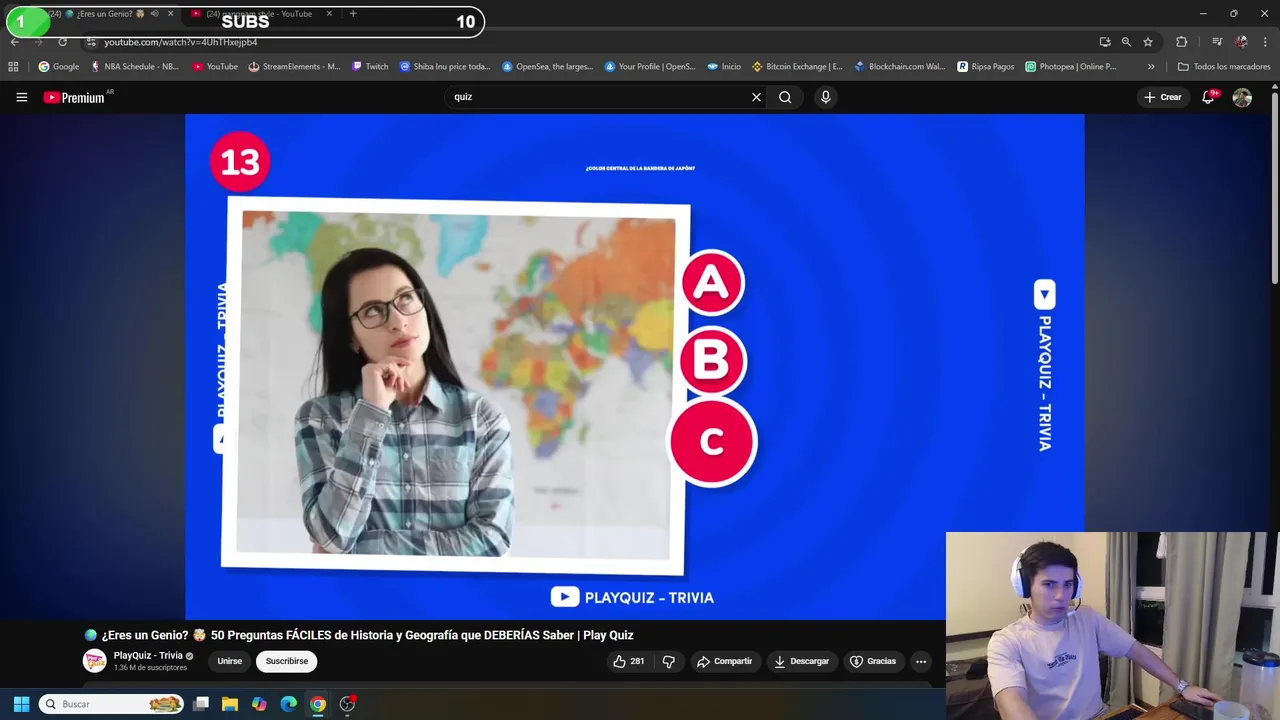1280x720 pixels.
Task: Open the YouTube bookmark
Action: click(215, 67)
